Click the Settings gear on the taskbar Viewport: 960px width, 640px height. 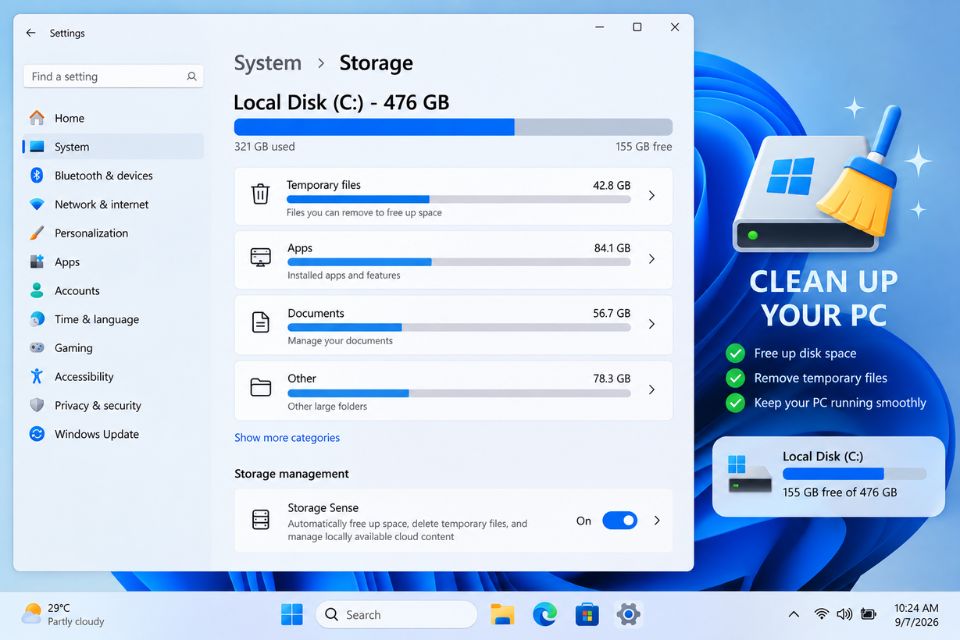[628, 614]
